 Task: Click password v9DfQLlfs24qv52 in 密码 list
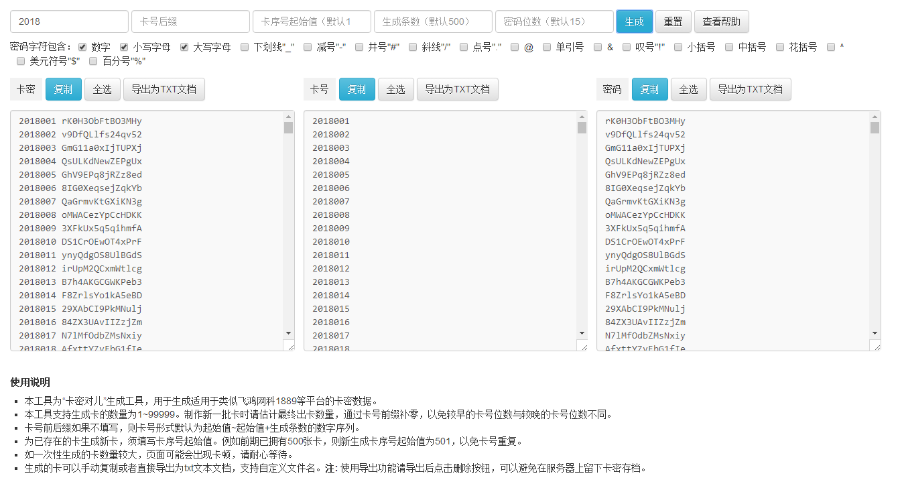tap(645, 134)
